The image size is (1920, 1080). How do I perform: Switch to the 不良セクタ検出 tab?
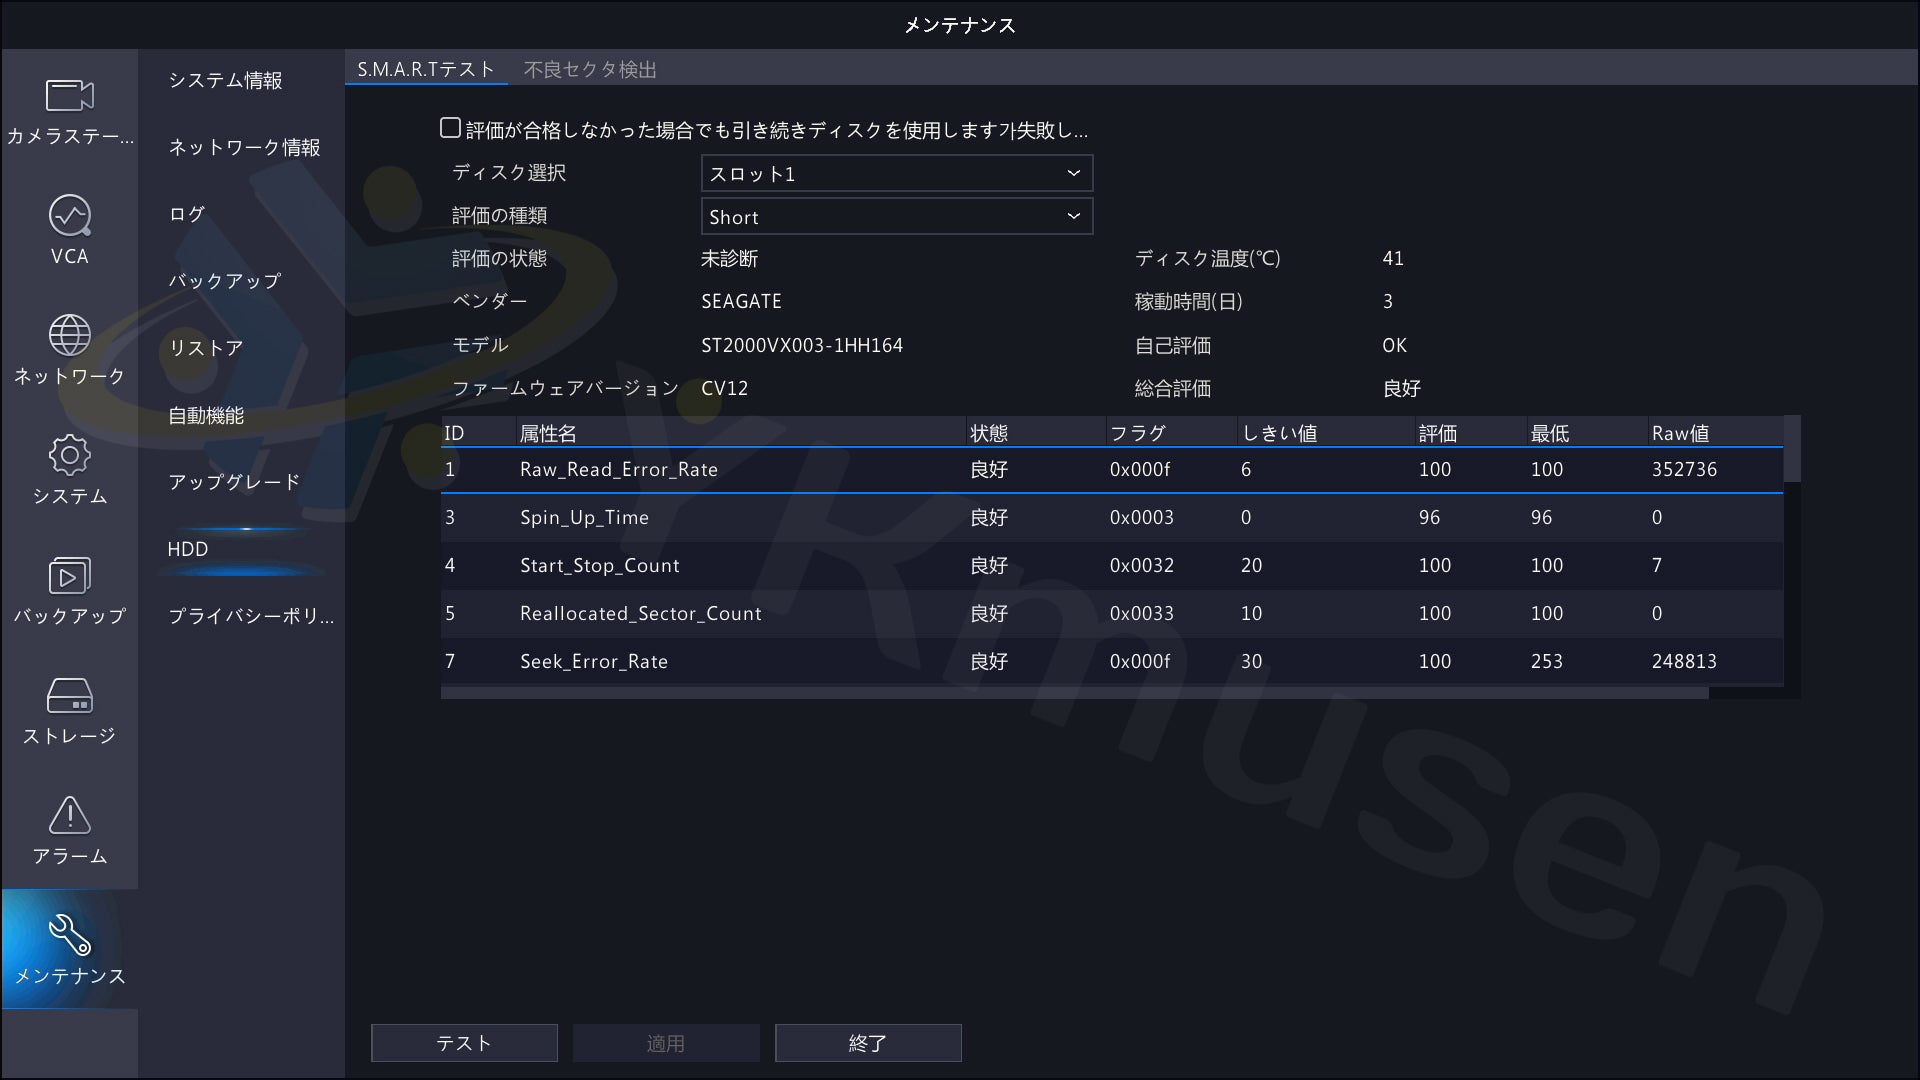click(x=588, y=69)
